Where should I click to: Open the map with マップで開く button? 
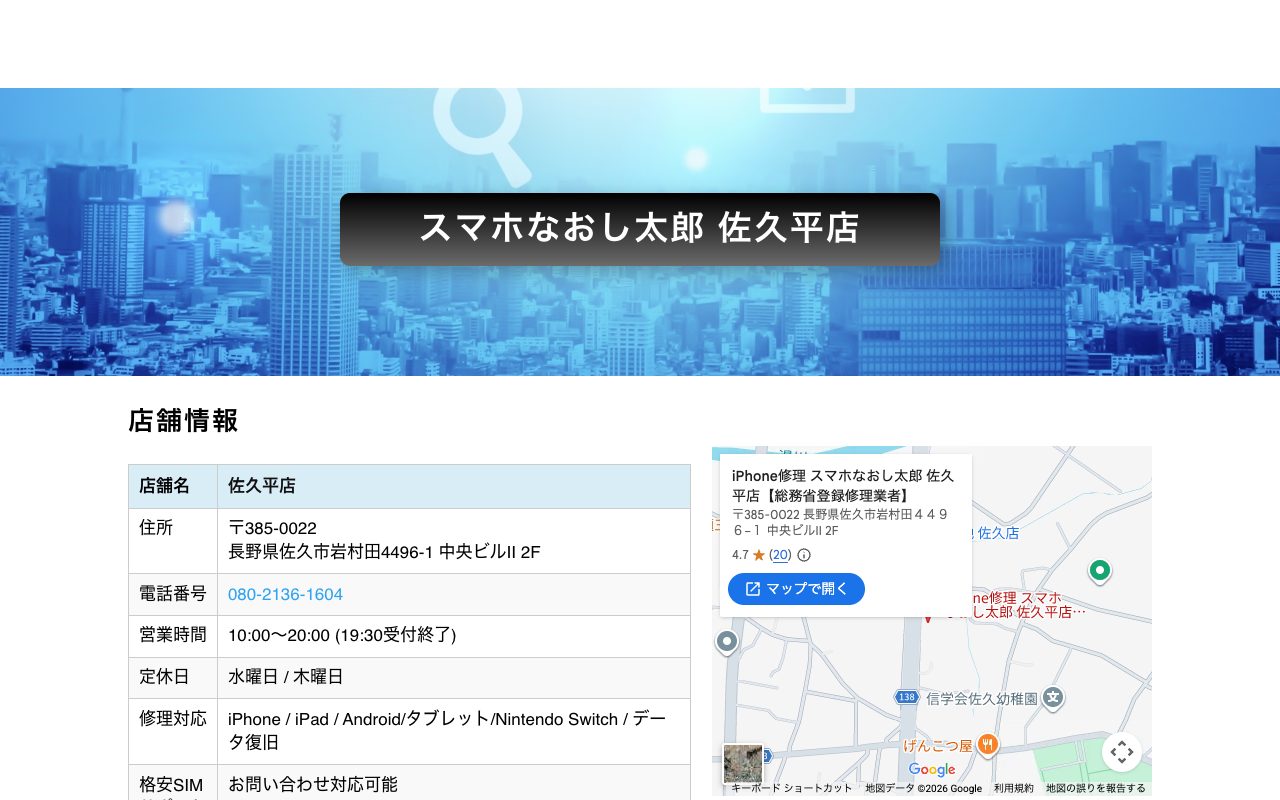[796, 589]
